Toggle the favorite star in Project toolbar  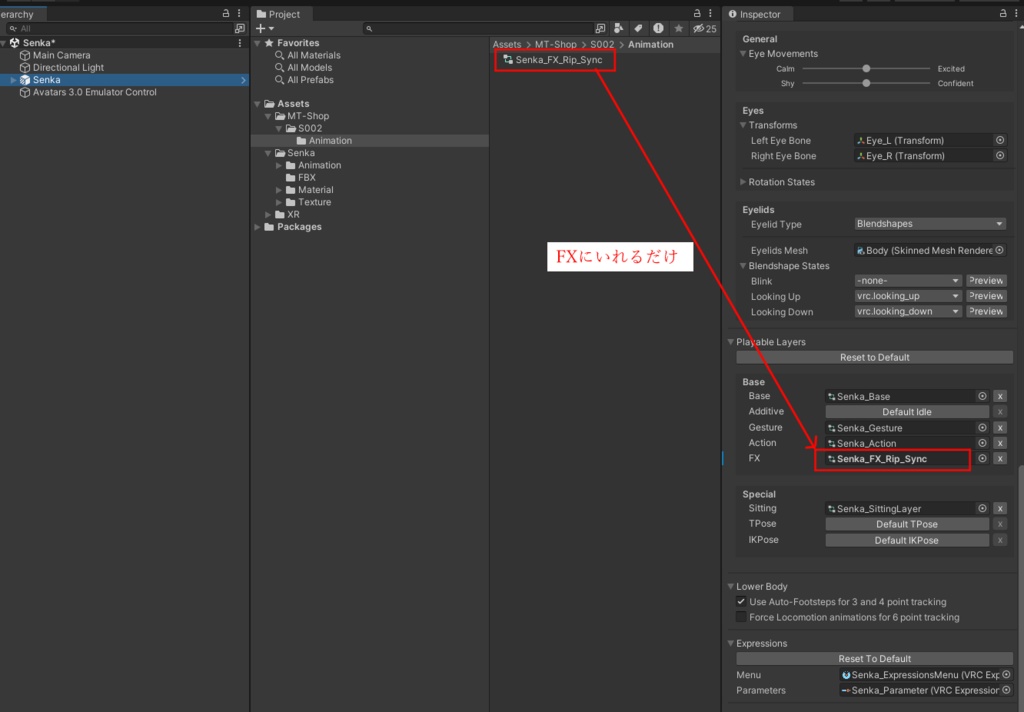point(679,28)
